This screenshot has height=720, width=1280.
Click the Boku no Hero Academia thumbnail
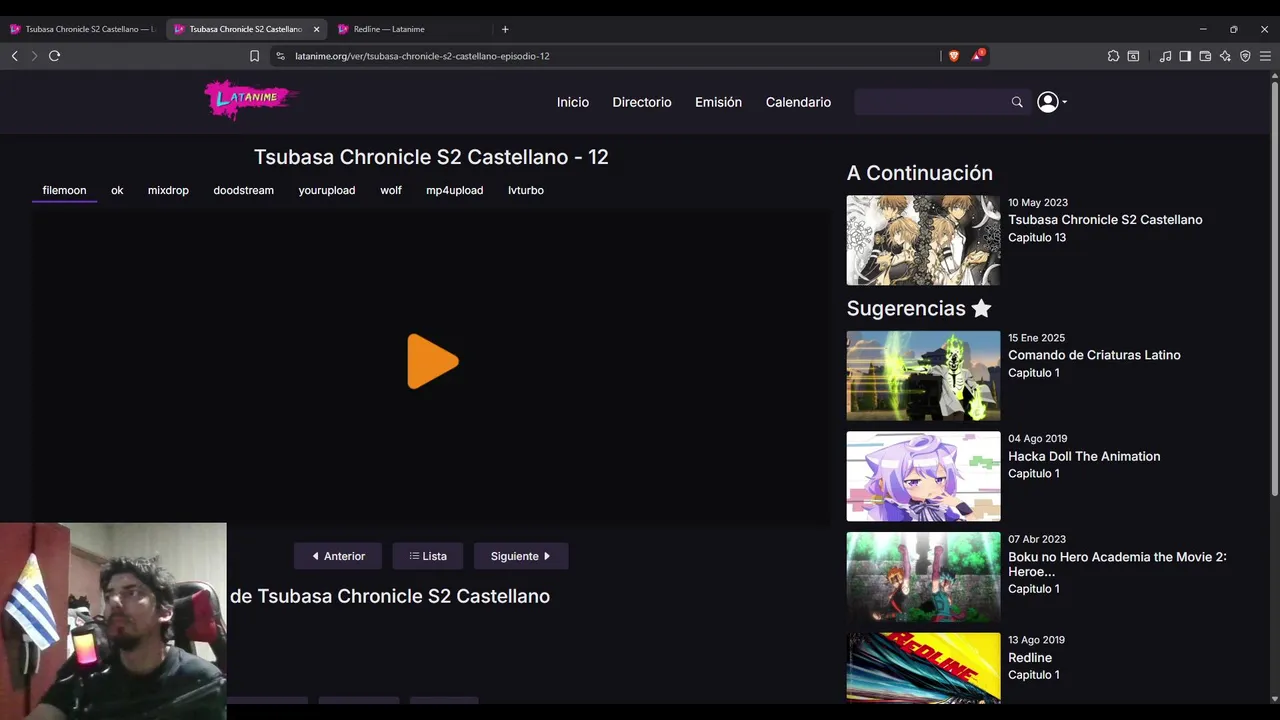coord(923,577)
